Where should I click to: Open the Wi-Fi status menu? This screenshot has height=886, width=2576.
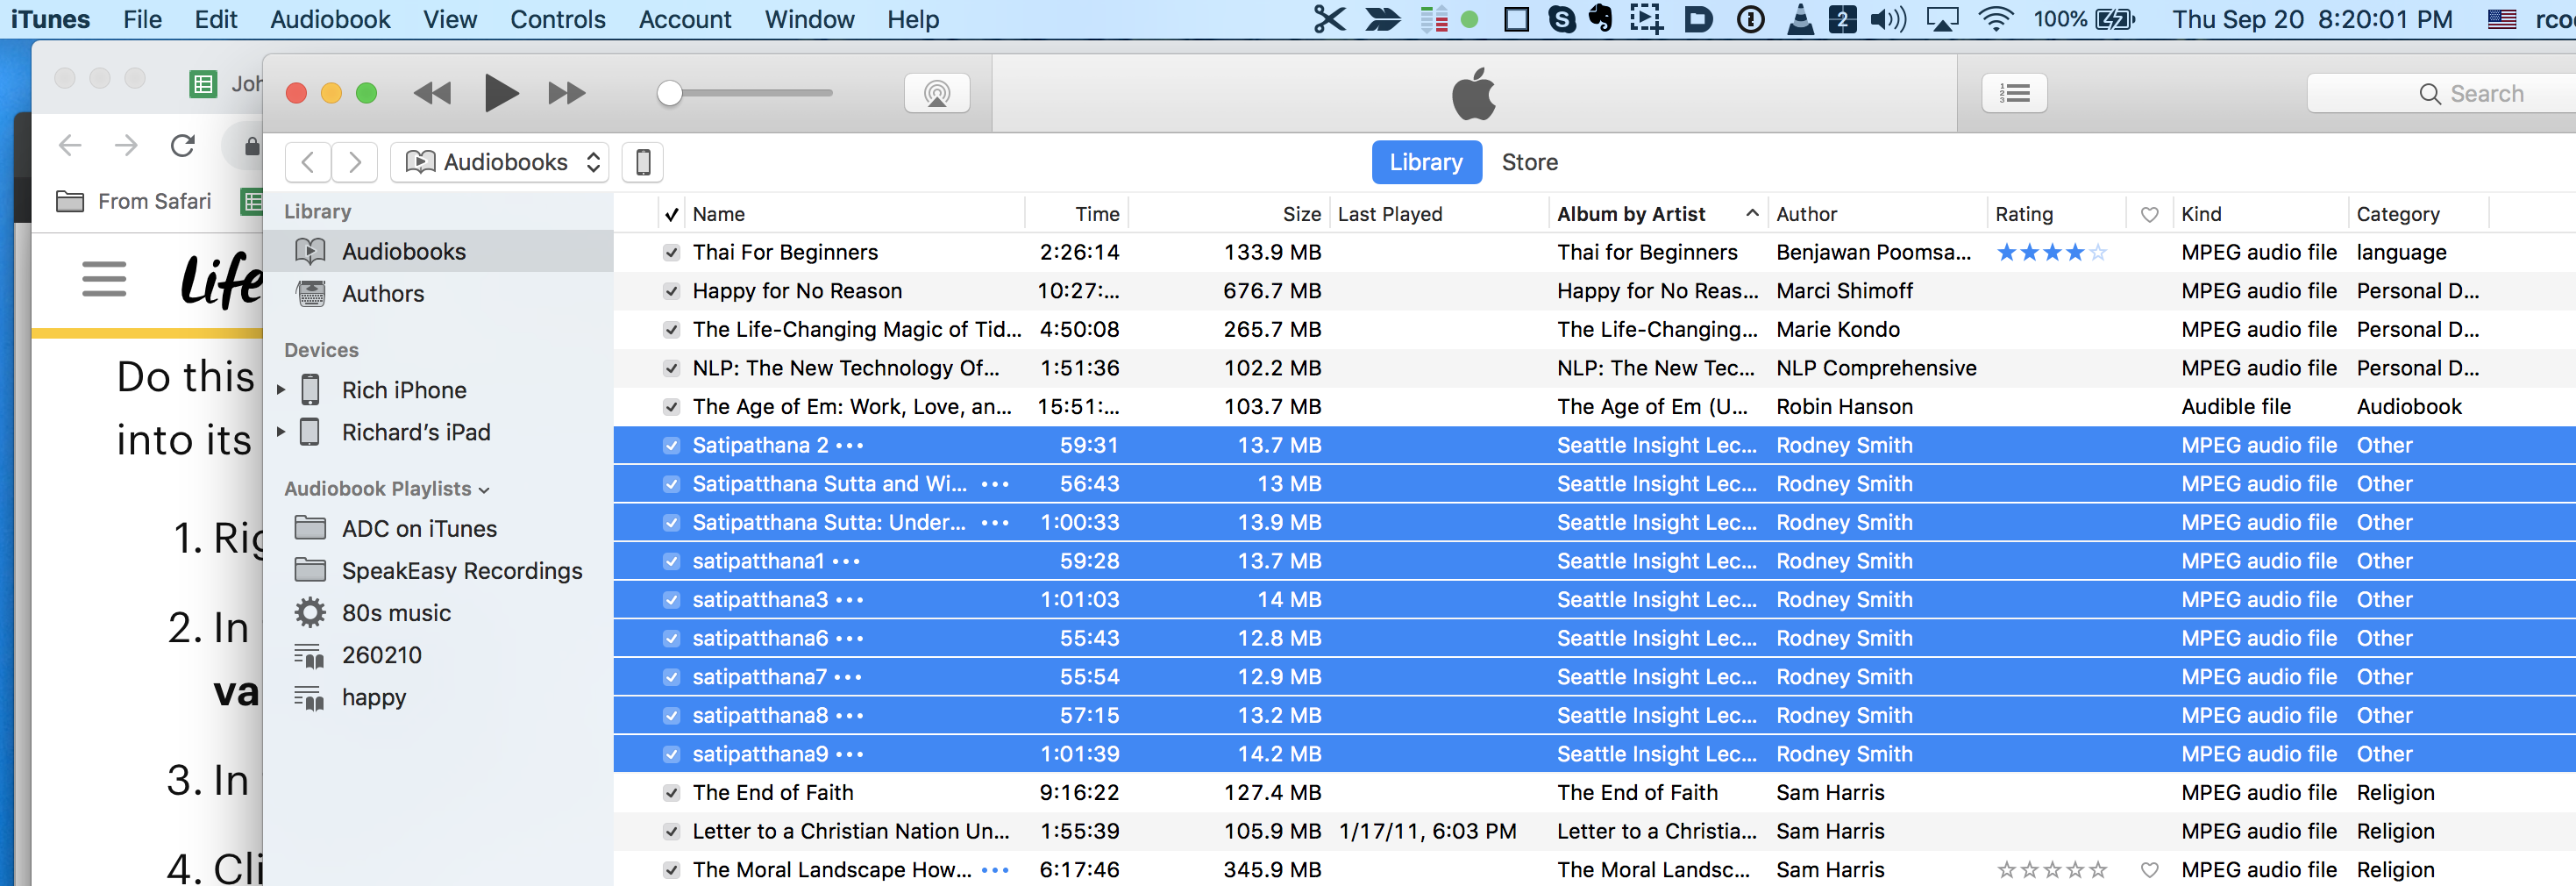click(x=1995, y=19)
